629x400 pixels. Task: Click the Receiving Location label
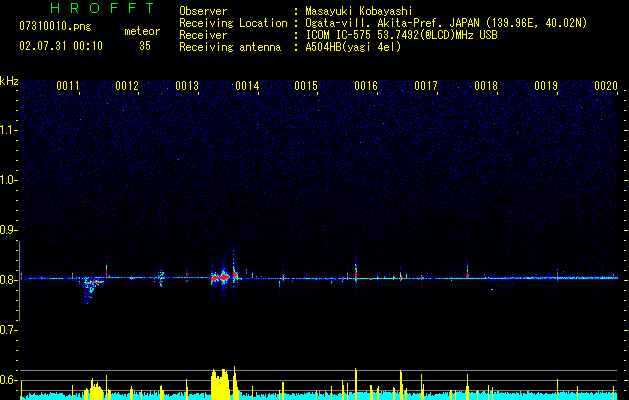pos(233,23)
